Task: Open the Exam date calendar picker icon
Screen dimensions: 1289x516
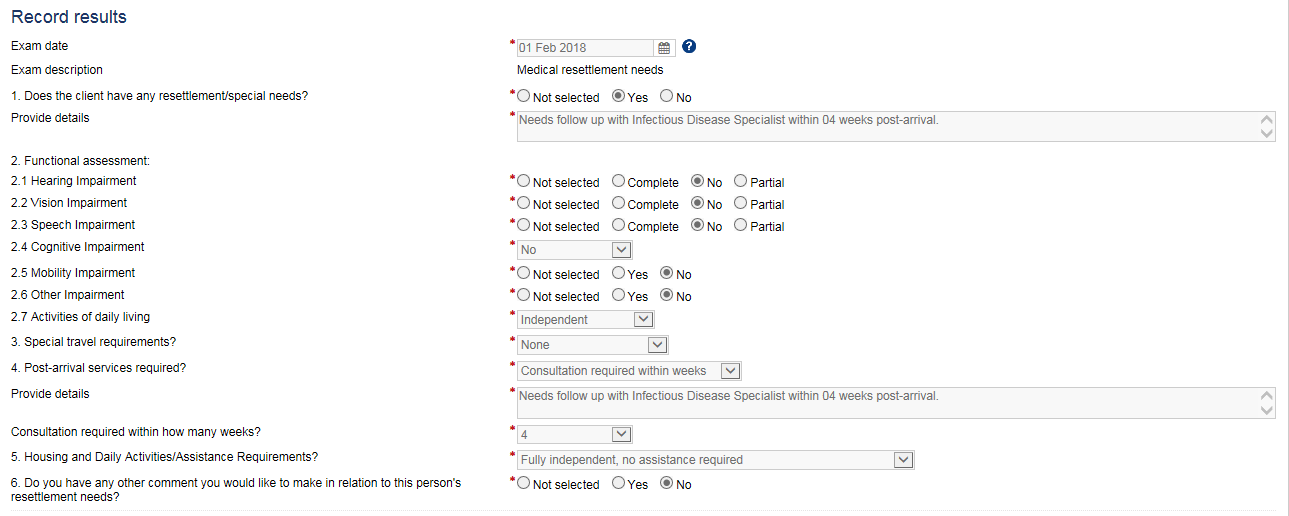Action: pos(664,48)
